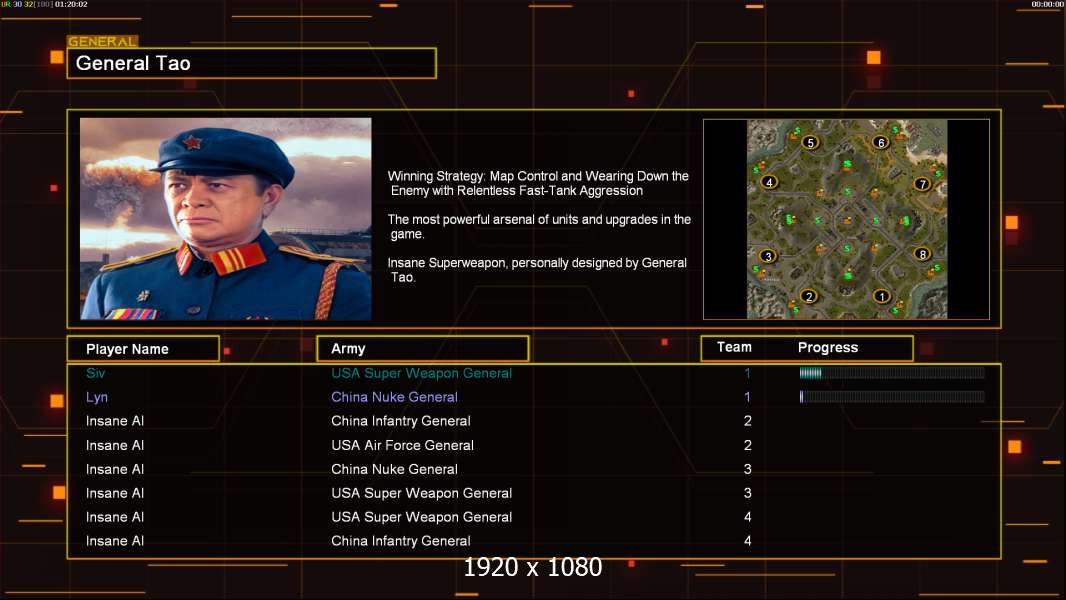
Task: Select player name Lyn
Action: [97, 397]
